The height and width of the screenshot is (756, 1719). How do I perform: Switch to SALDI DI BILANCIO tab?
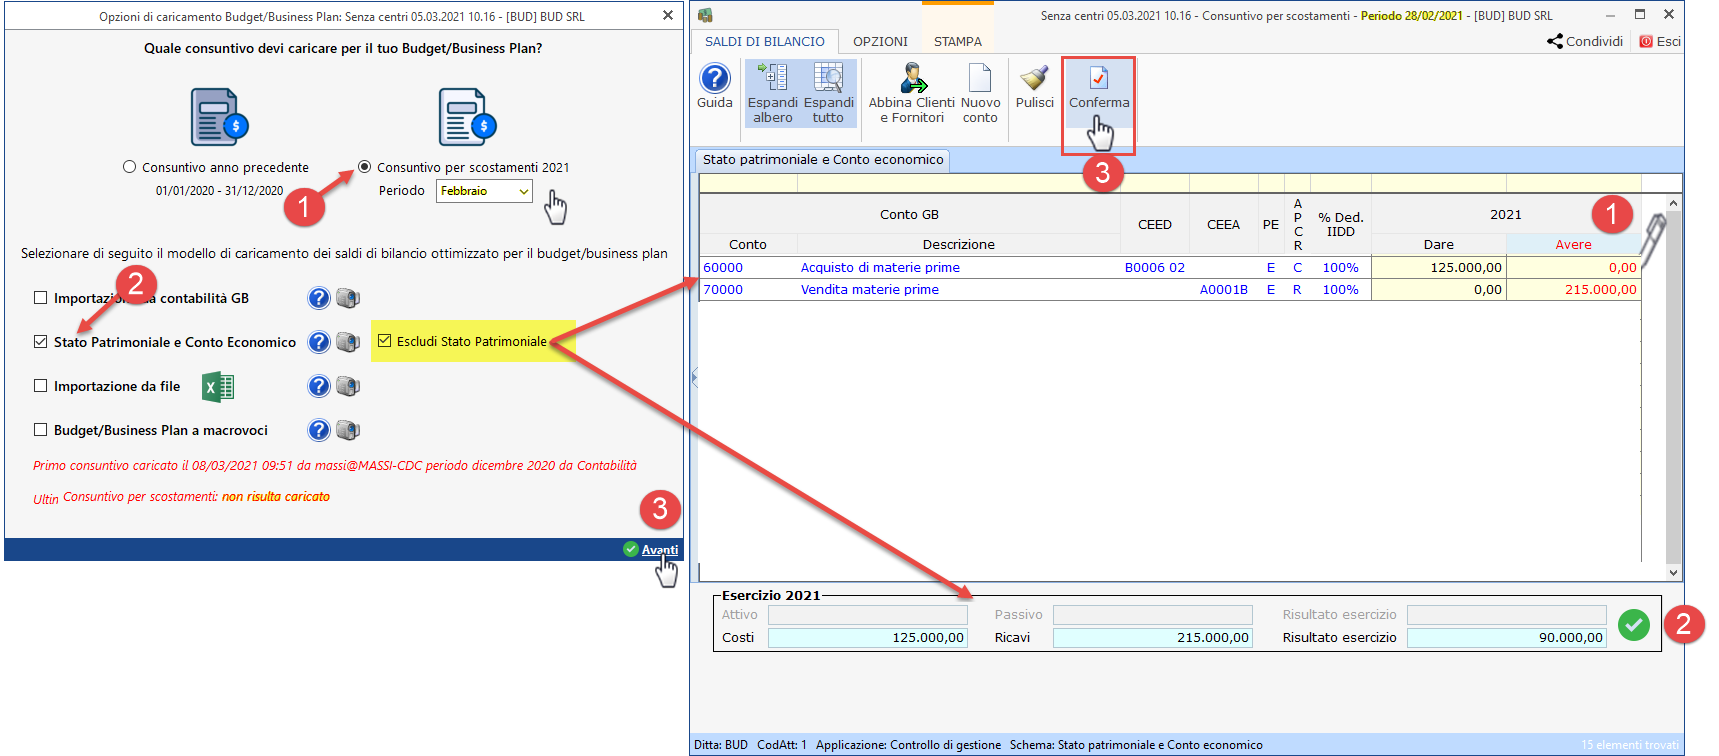pos(765,41)
